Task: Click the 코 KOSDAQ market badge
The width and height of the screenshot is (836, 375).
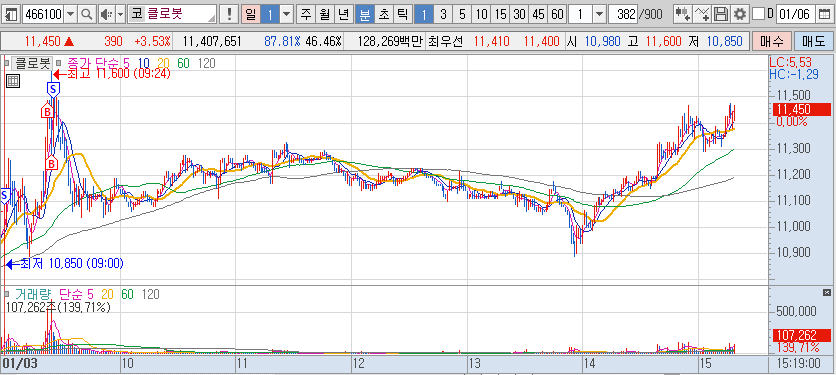Action: [137, 14]
